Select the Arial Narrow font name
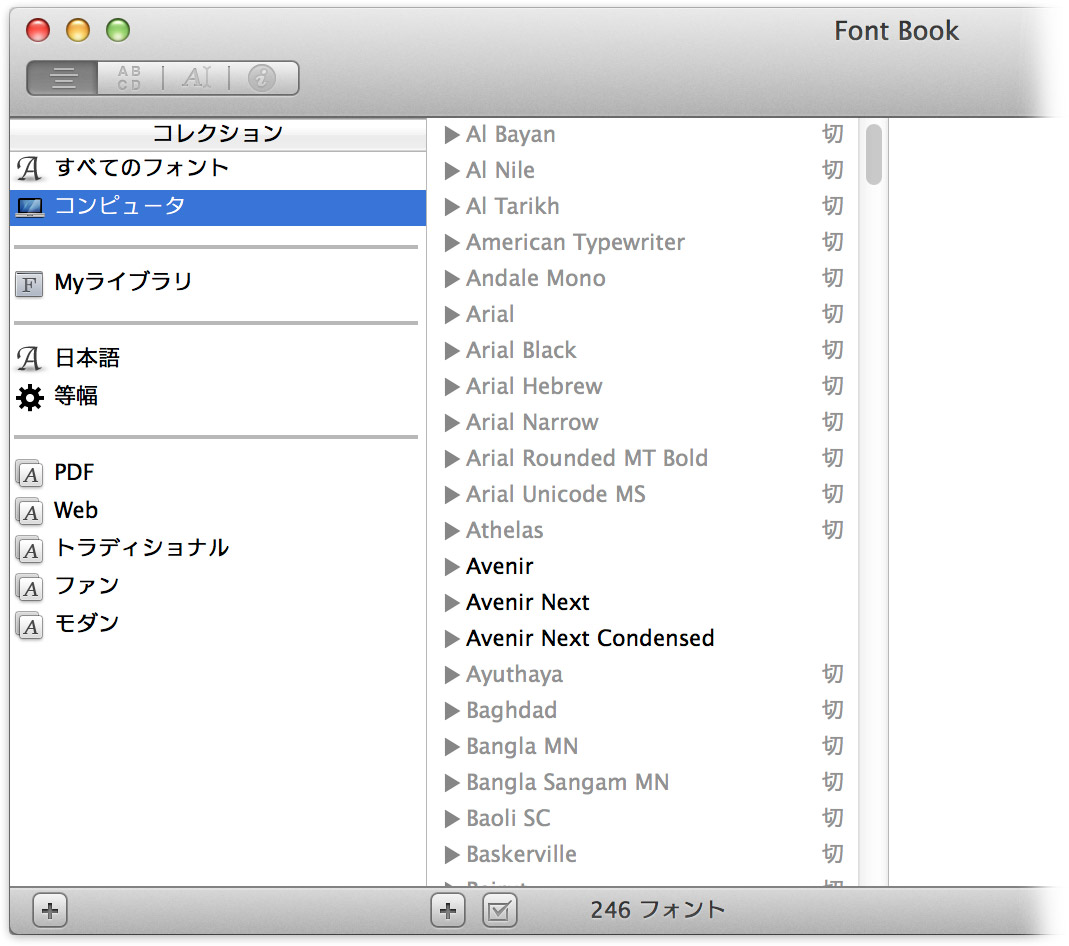The width and height of the screenshot is (1069, 946). coord(532,423)
